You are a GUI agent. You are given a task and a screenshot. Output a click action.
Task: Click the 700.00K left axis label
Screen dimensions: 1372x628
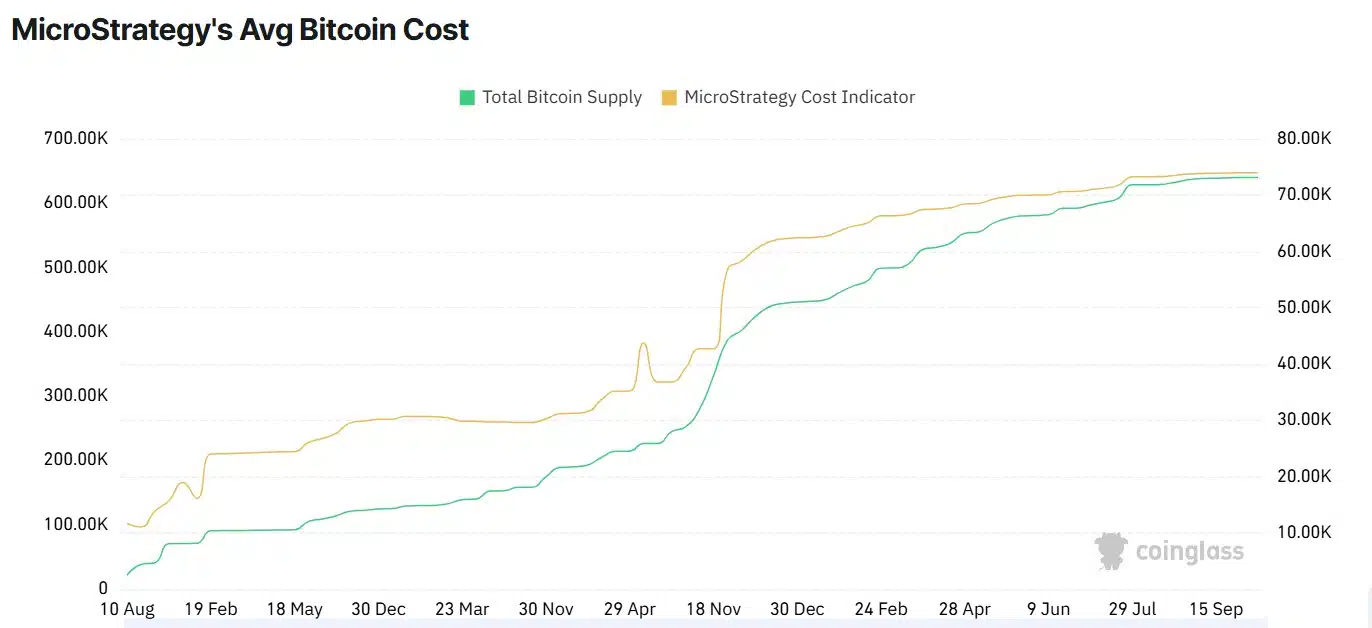76,137
